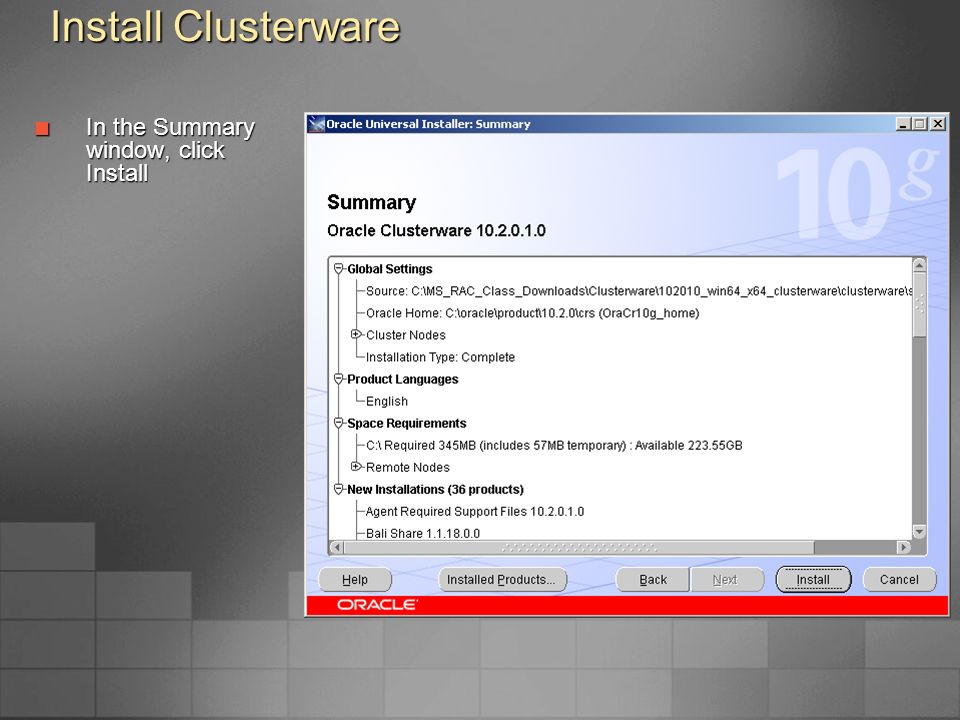Click the horizontal scrollbar left arrow
Image resolution: width=960 pixels, height=720 pixels.
point(336,547)
